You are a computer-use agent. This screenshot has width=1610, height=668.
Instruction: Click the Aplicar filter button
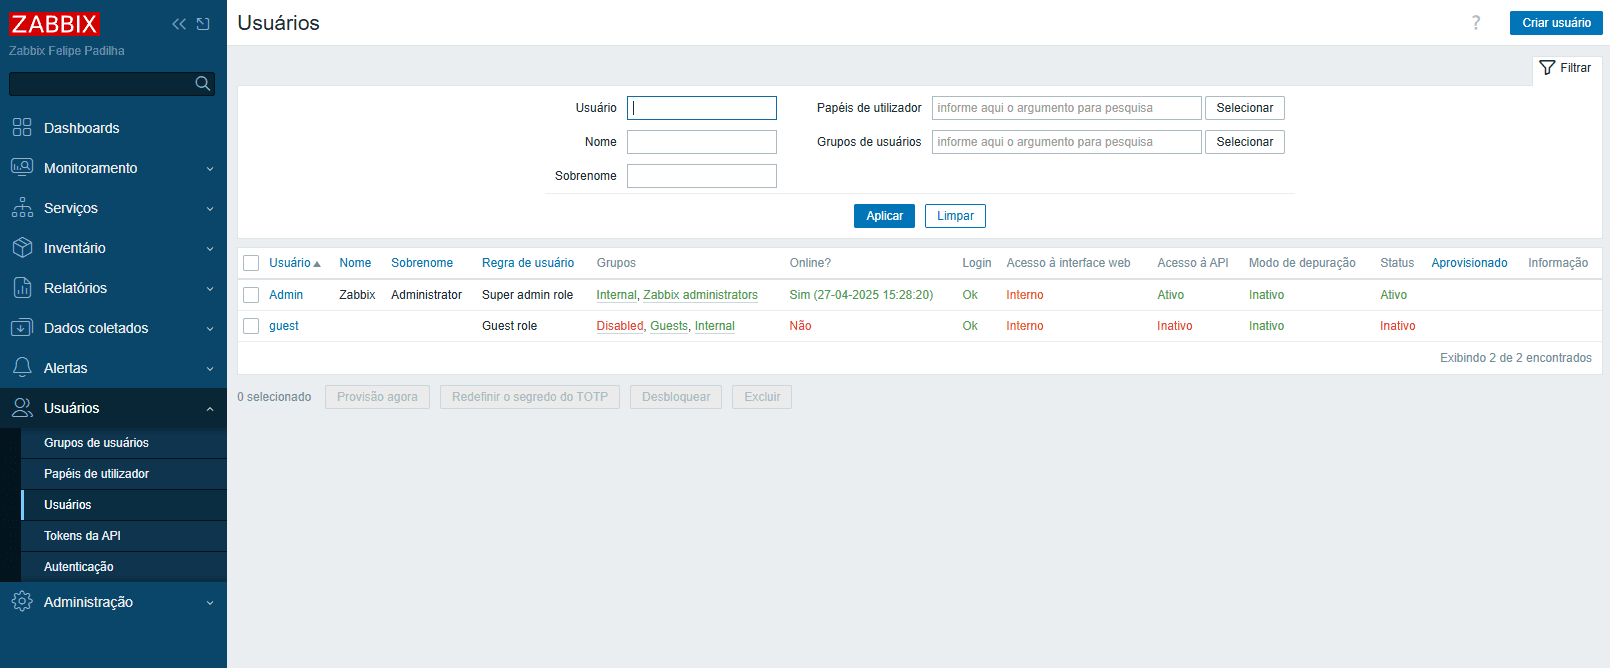[x=884, y=216]
